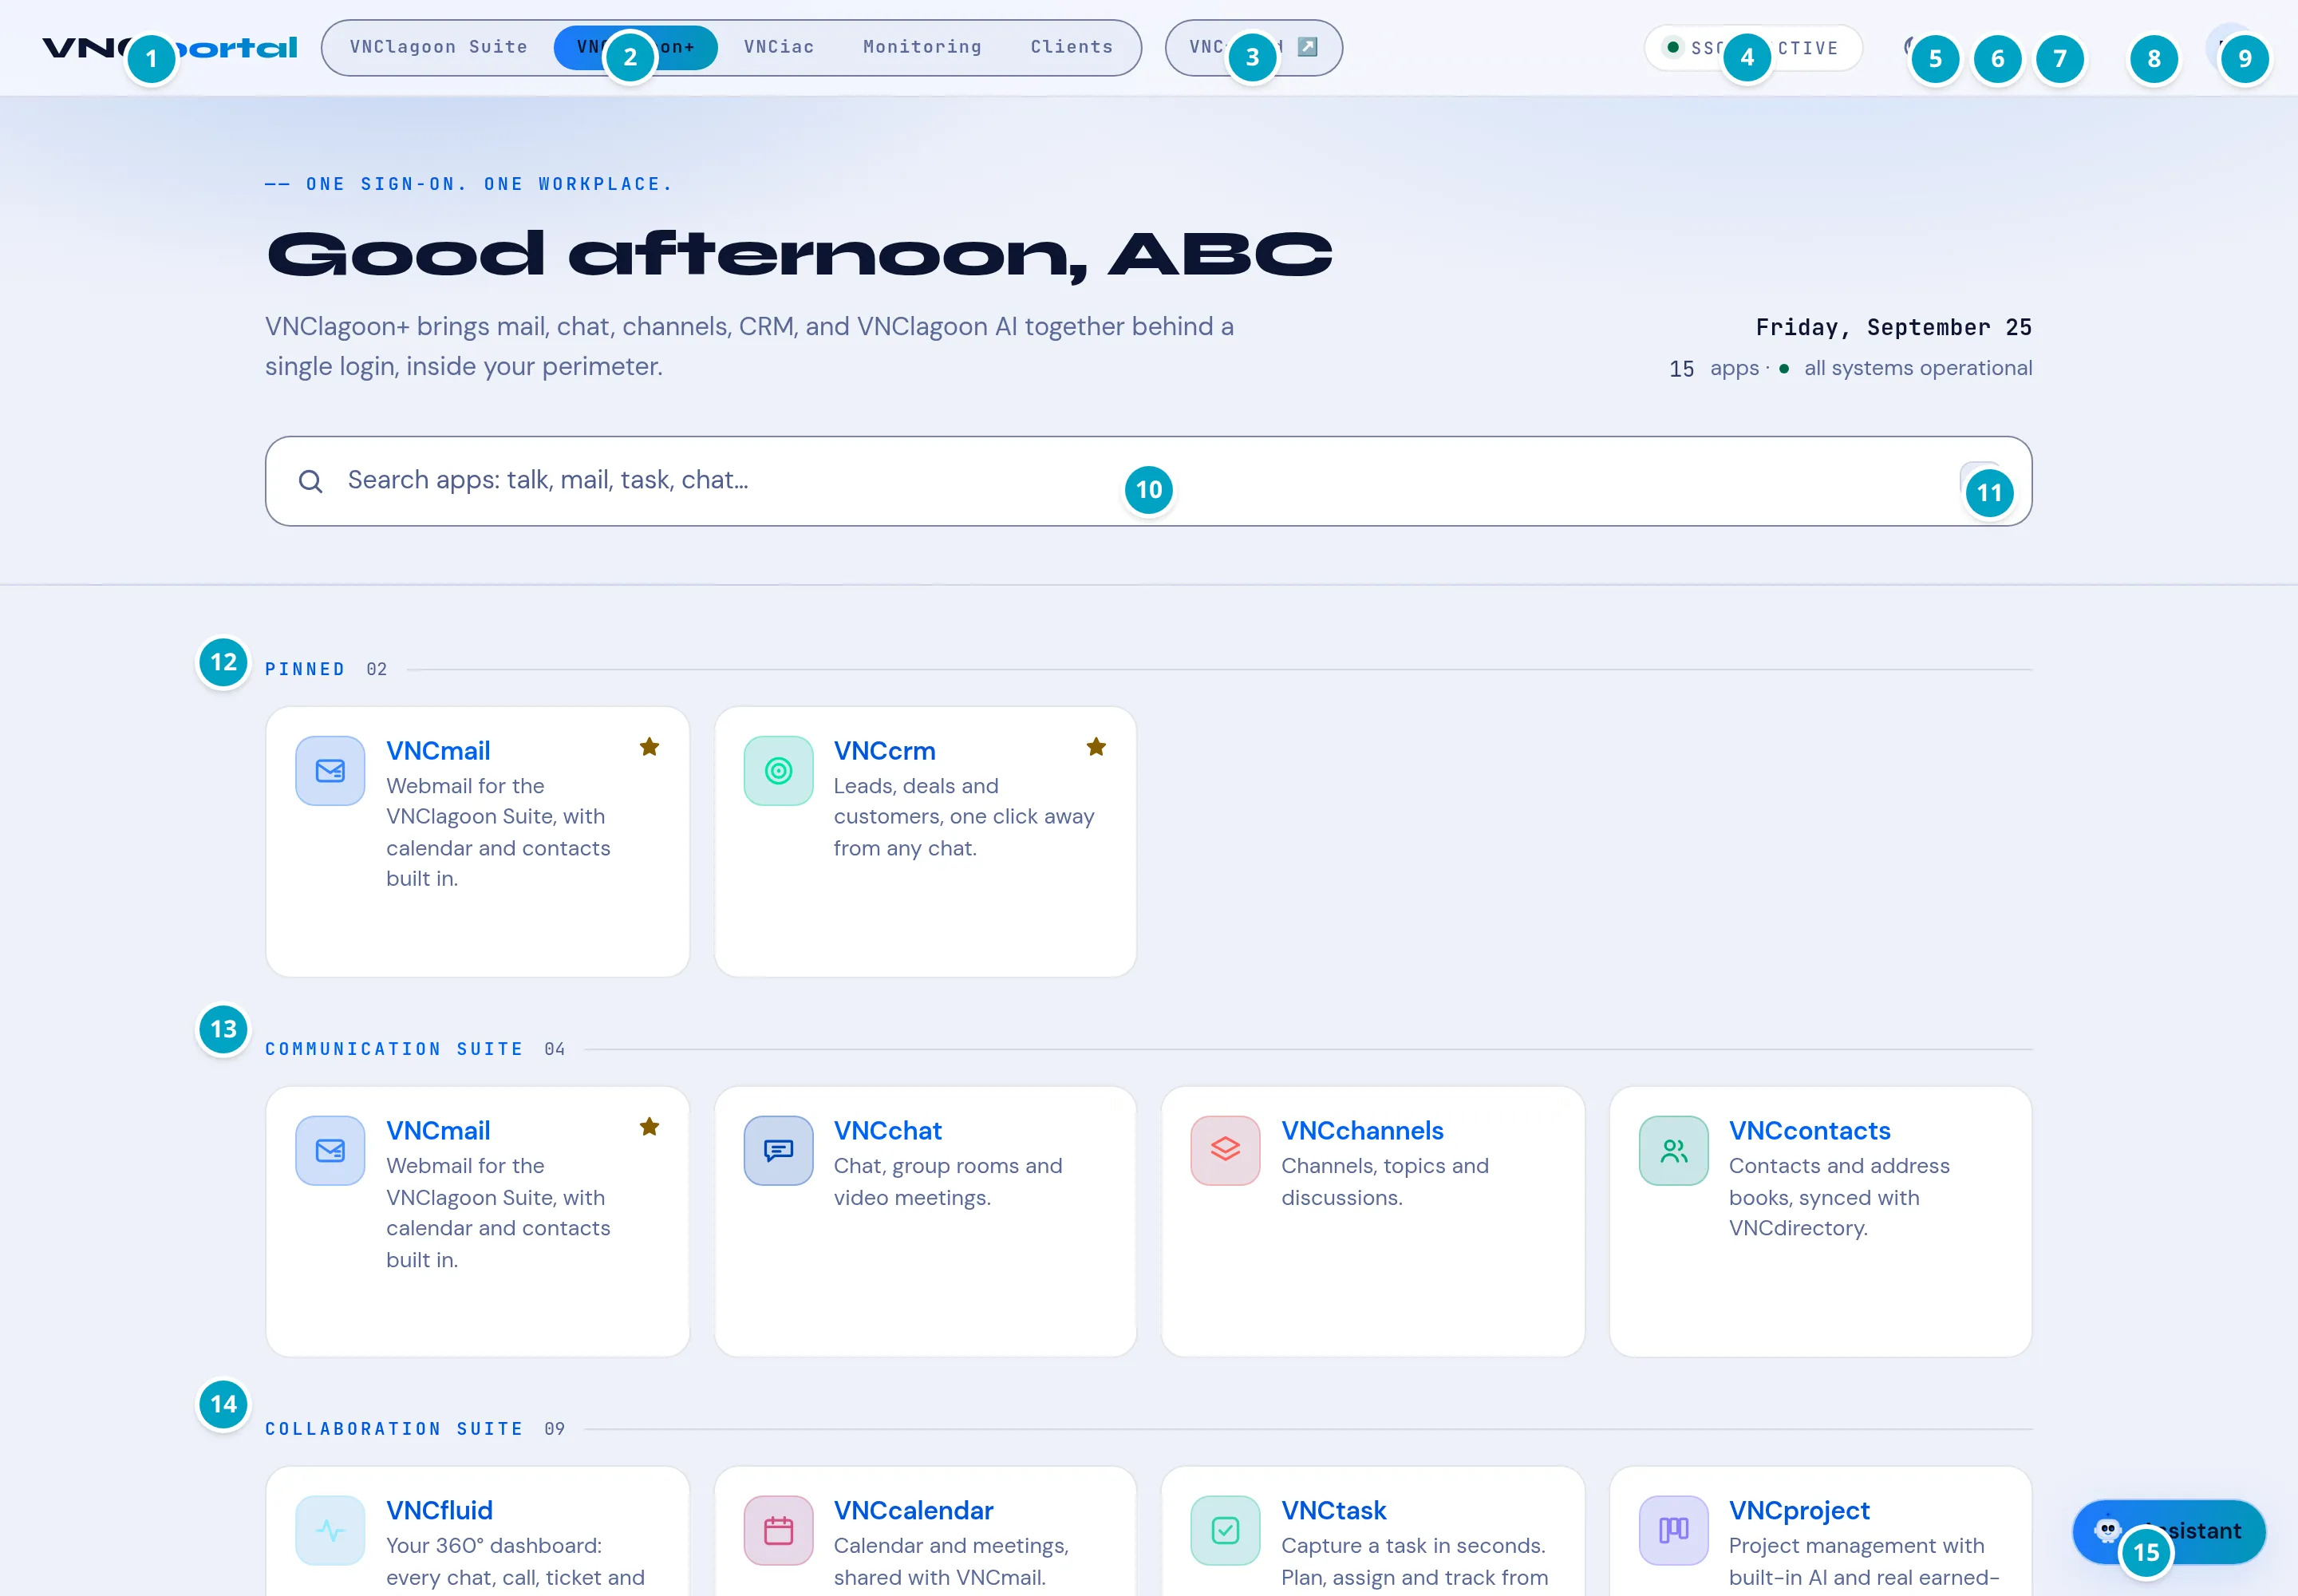Click the VNCcrm target icon
The width and height of the screenshot is (2298, 1596).
(x=778, y=771)
